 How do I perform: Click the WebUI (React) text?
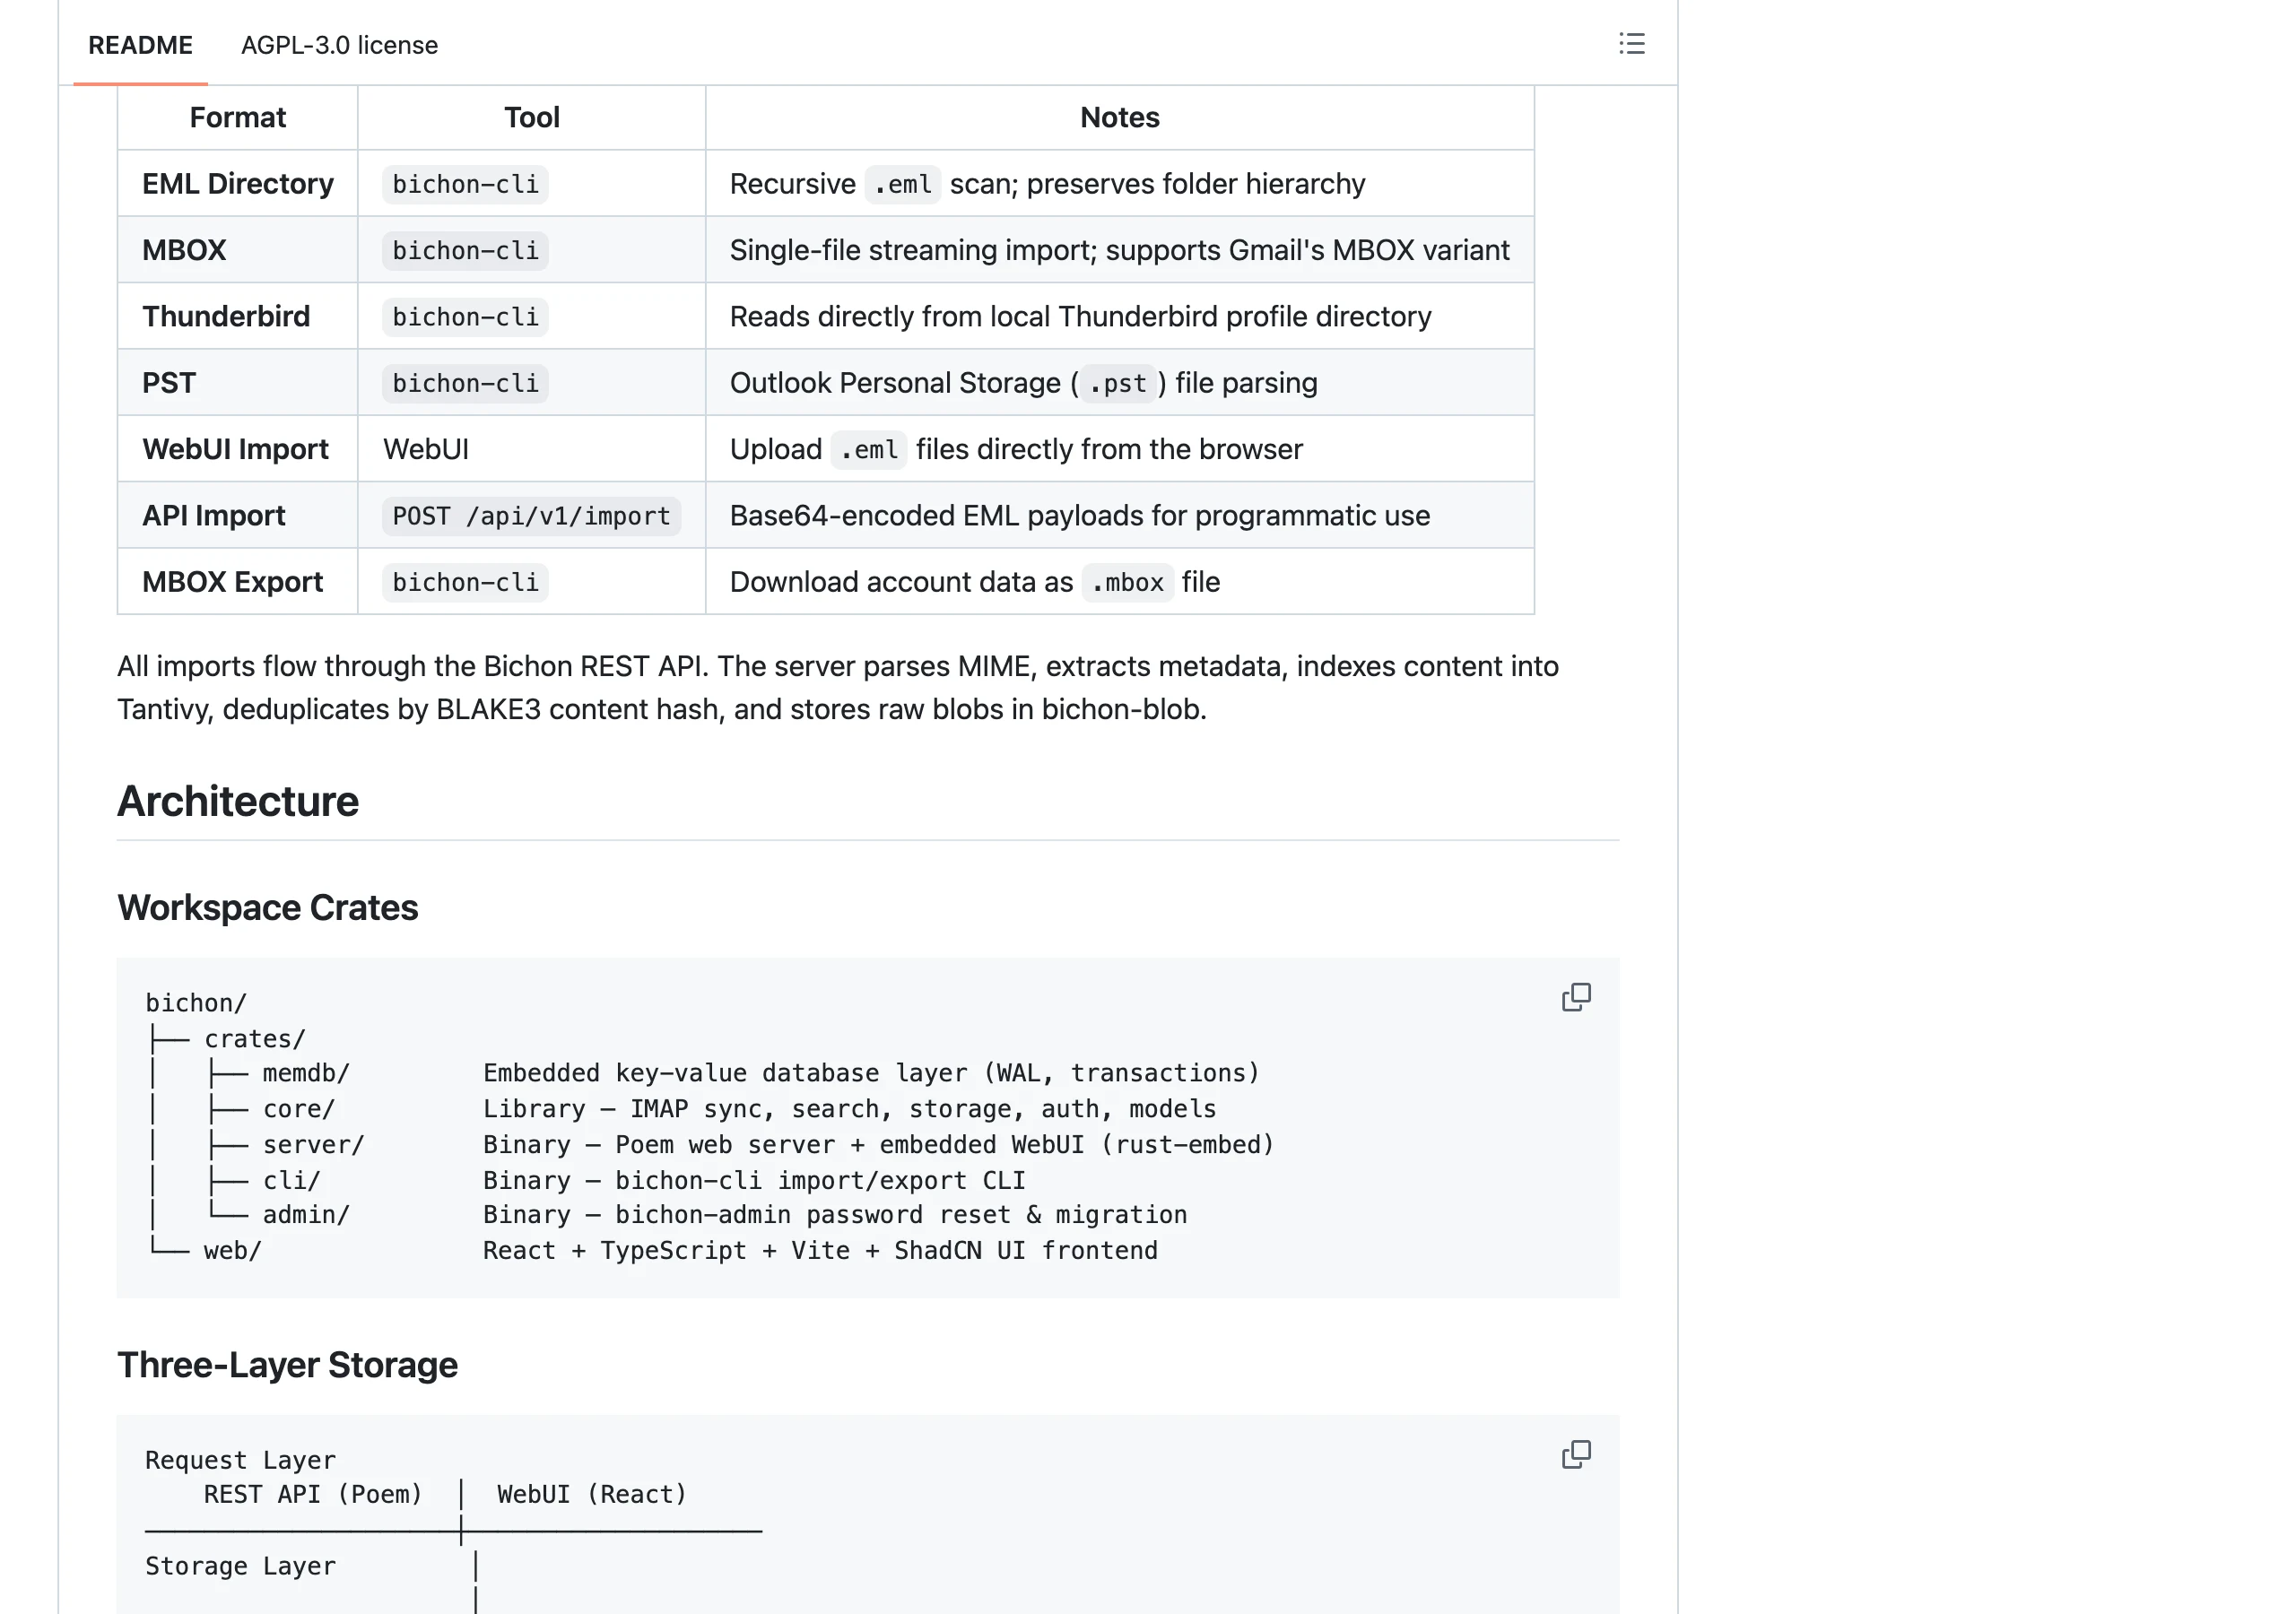click(x=592, y=1495)
